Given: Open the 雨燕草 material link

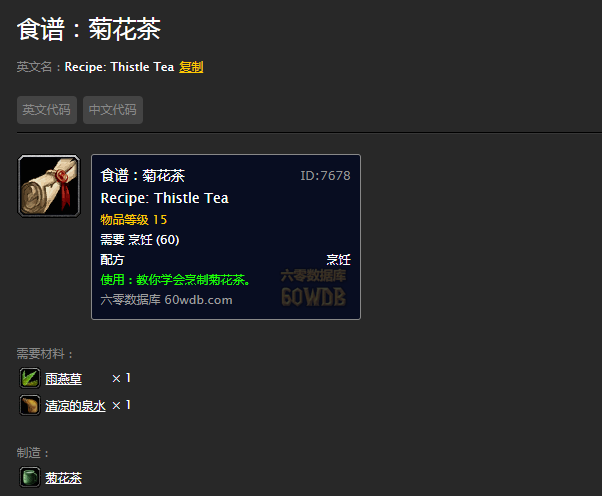Looking at the screenshot, I should [63, 379].
